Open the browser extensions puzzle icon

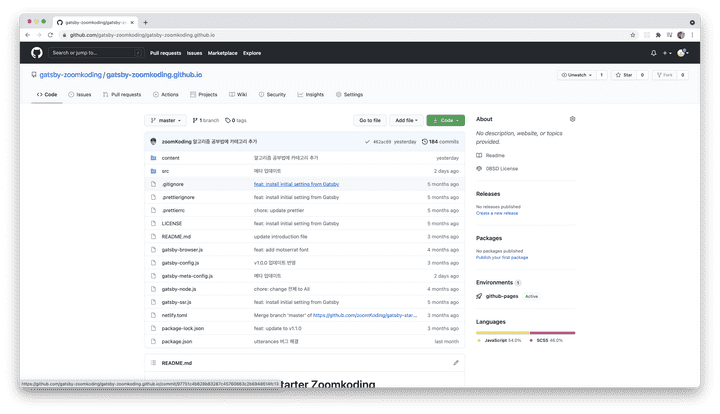point(658,35)
